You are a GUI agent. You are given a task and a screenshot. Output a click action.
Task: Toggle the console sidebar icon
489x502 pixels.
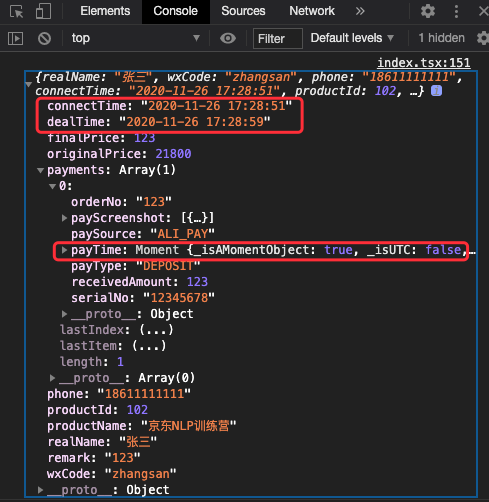click(x=16, y=38)
